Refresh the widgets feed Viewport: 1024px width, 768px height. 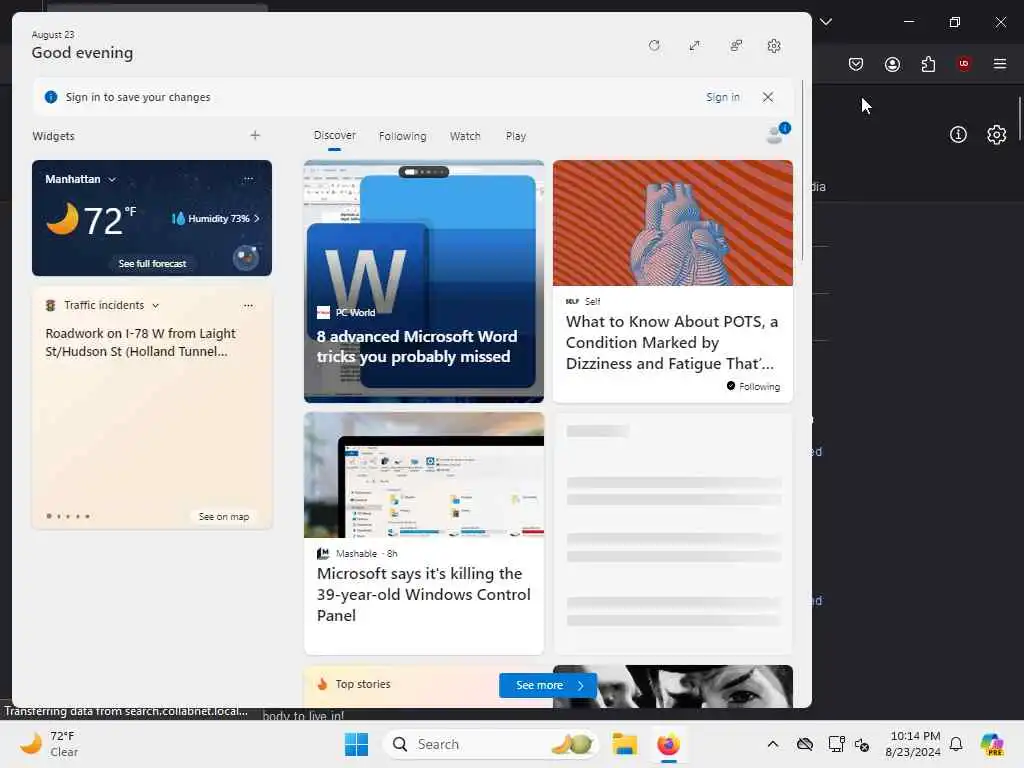pyautogui.click(x=654, y=46)
